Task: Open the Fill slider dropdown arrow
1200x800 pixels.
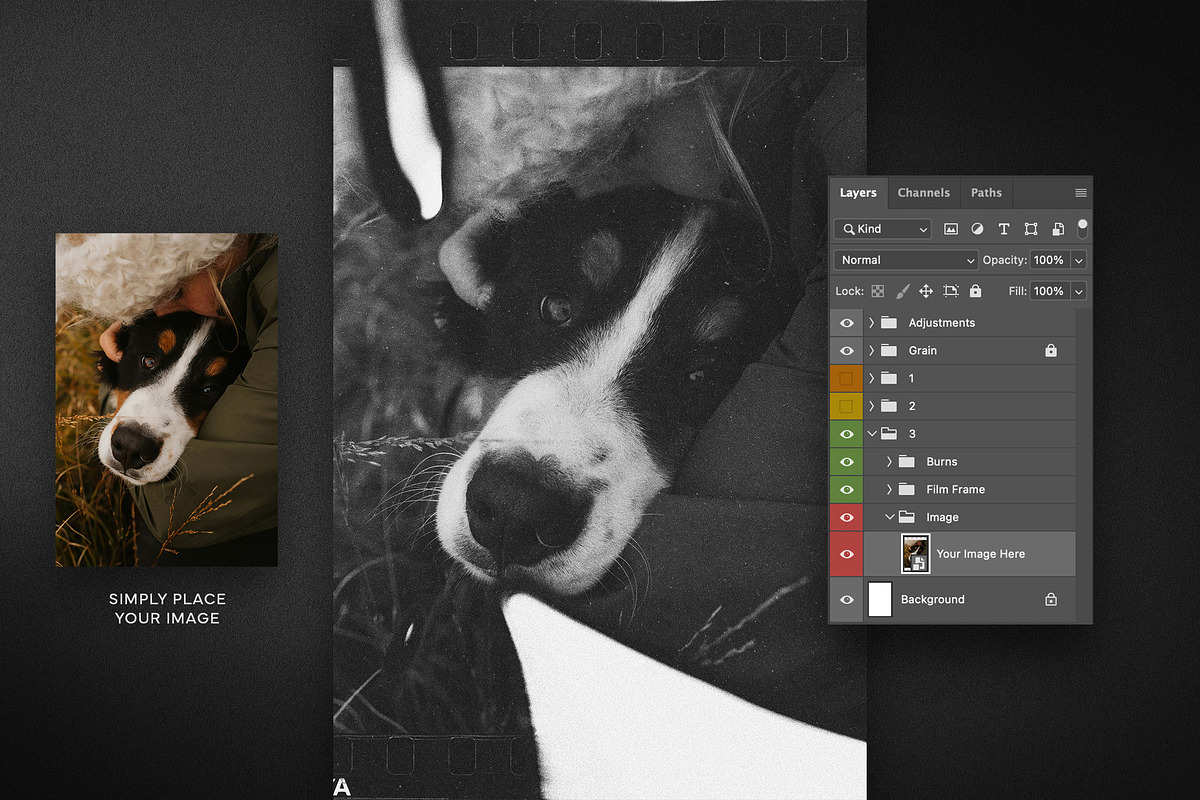Action: coord(1078,291)
